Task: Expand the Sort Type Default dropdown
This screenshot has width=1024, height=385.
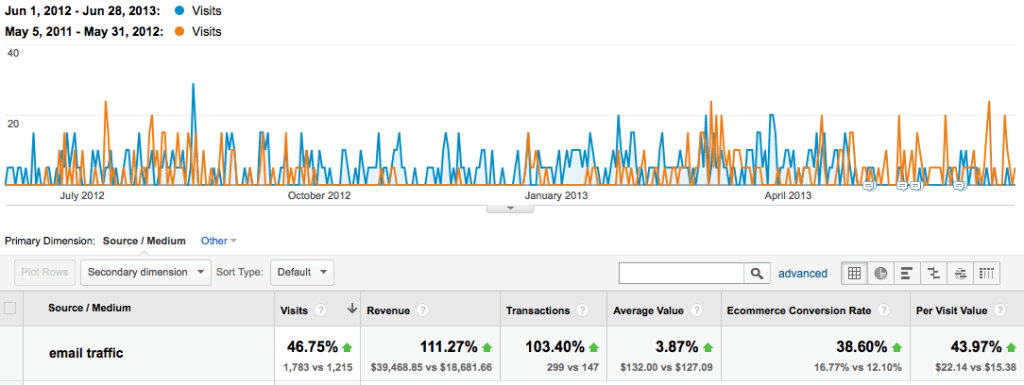Action: 302,272
